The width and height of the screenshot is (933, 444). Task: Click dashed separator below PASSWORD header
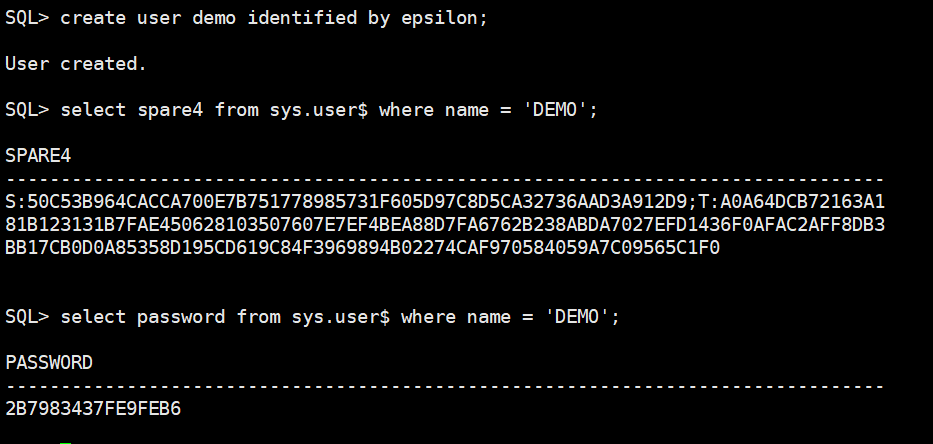point(444,385)
